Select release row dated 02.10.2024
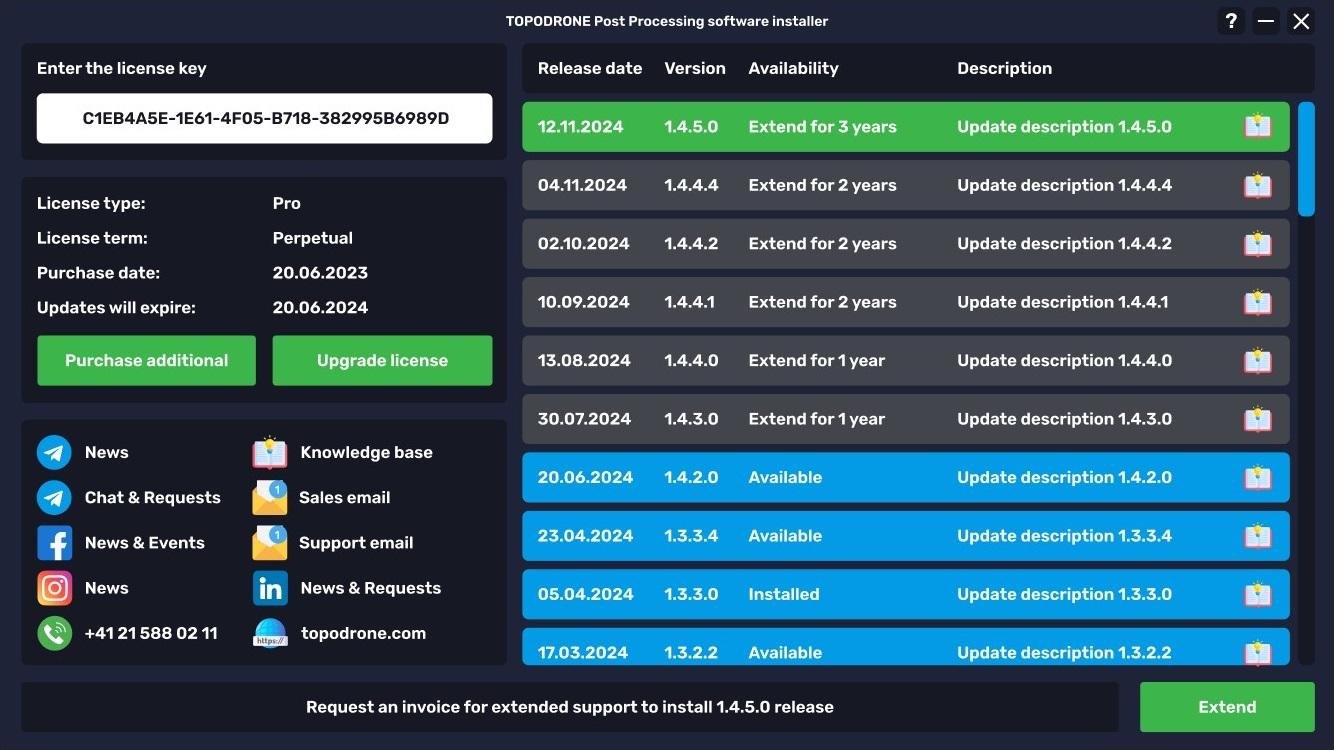Image resolution: width=1334 pixels, height=750 pixels. tap(906, 243)
